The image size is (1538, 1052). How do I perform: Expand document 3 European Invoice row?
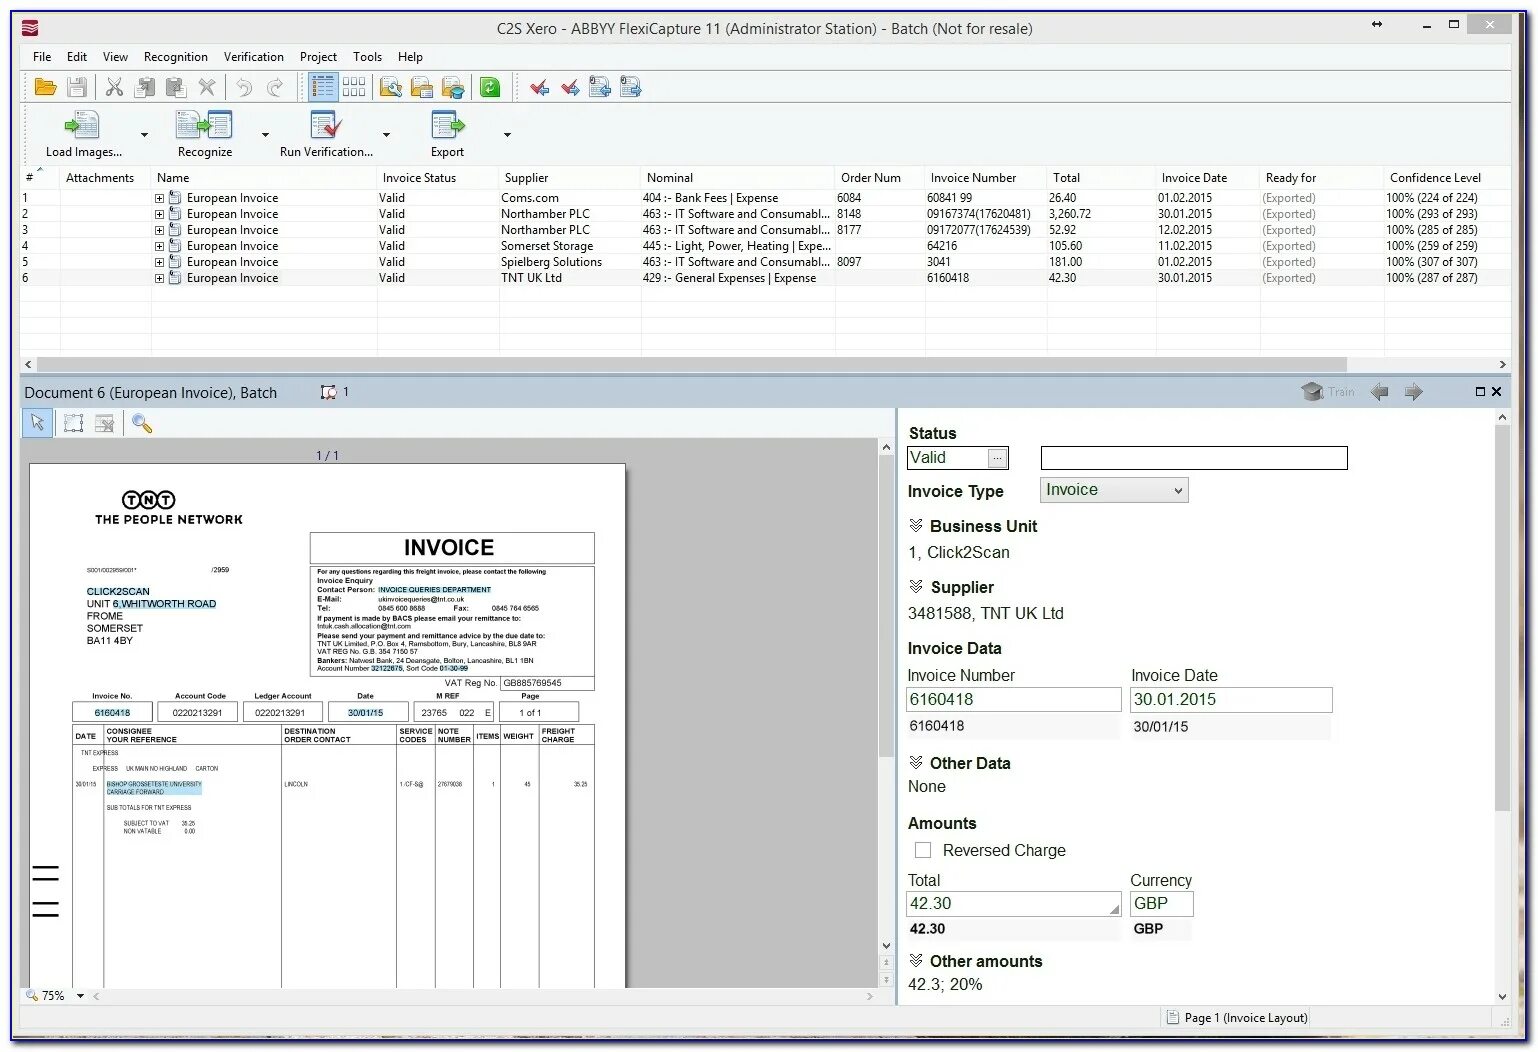point(159,230)
